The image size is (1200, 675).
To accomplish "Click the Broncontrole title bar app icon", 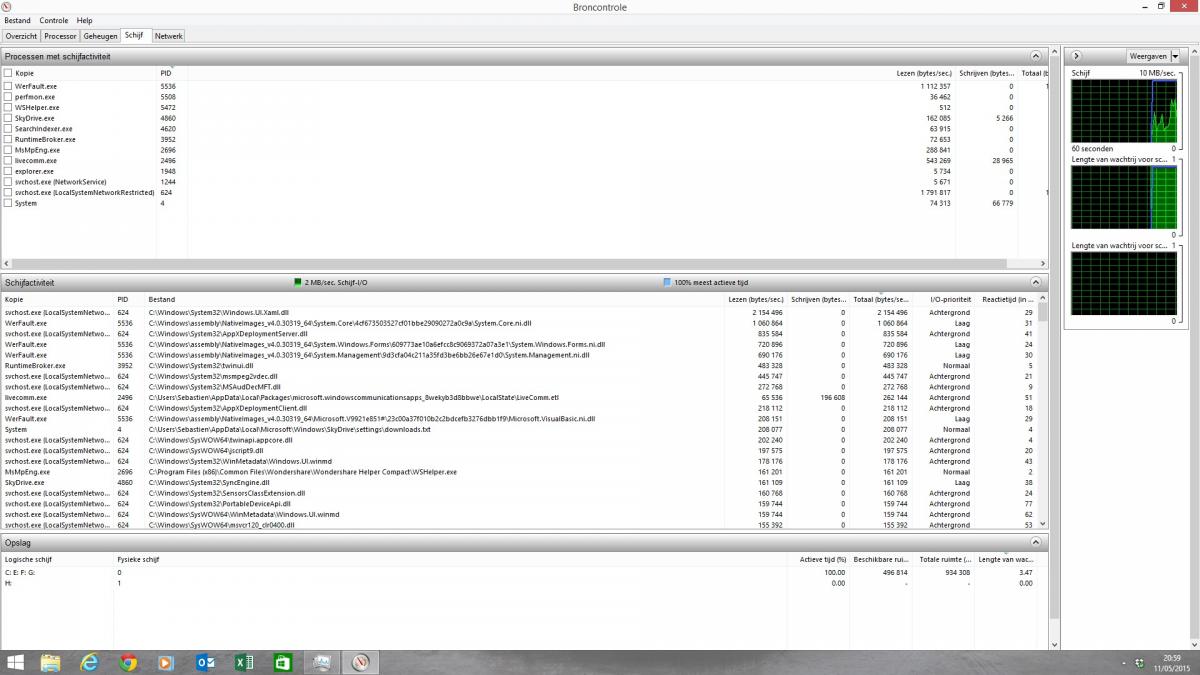I will pos(8,6).
